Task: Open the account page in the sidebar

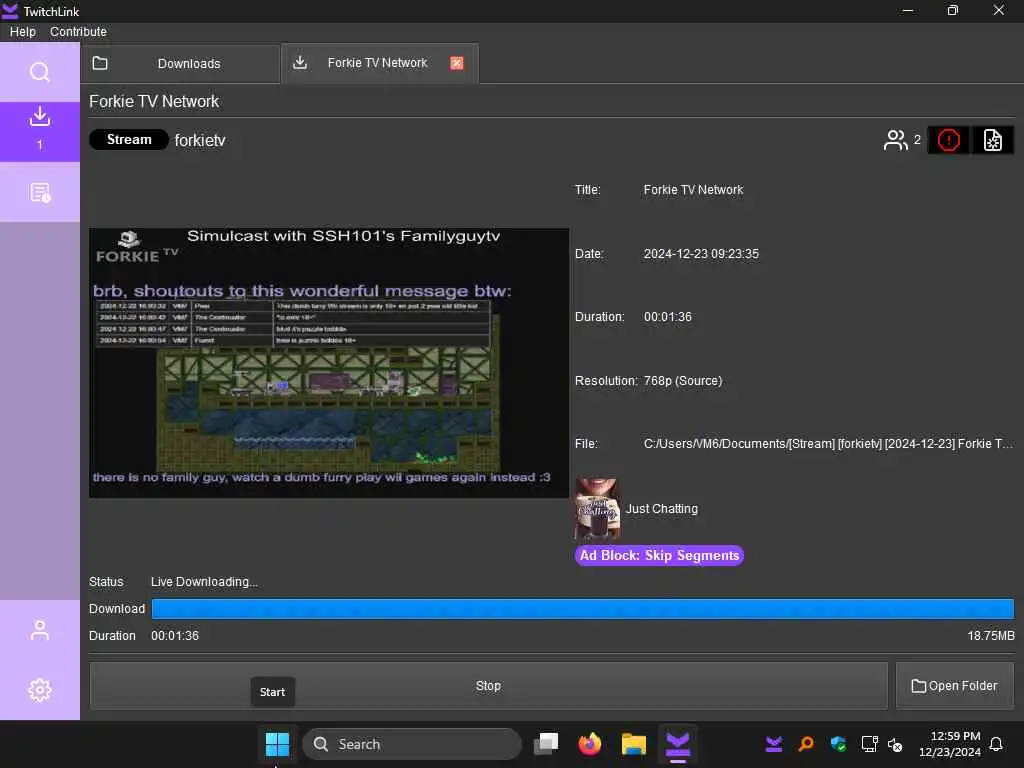Action: [40, 630]
